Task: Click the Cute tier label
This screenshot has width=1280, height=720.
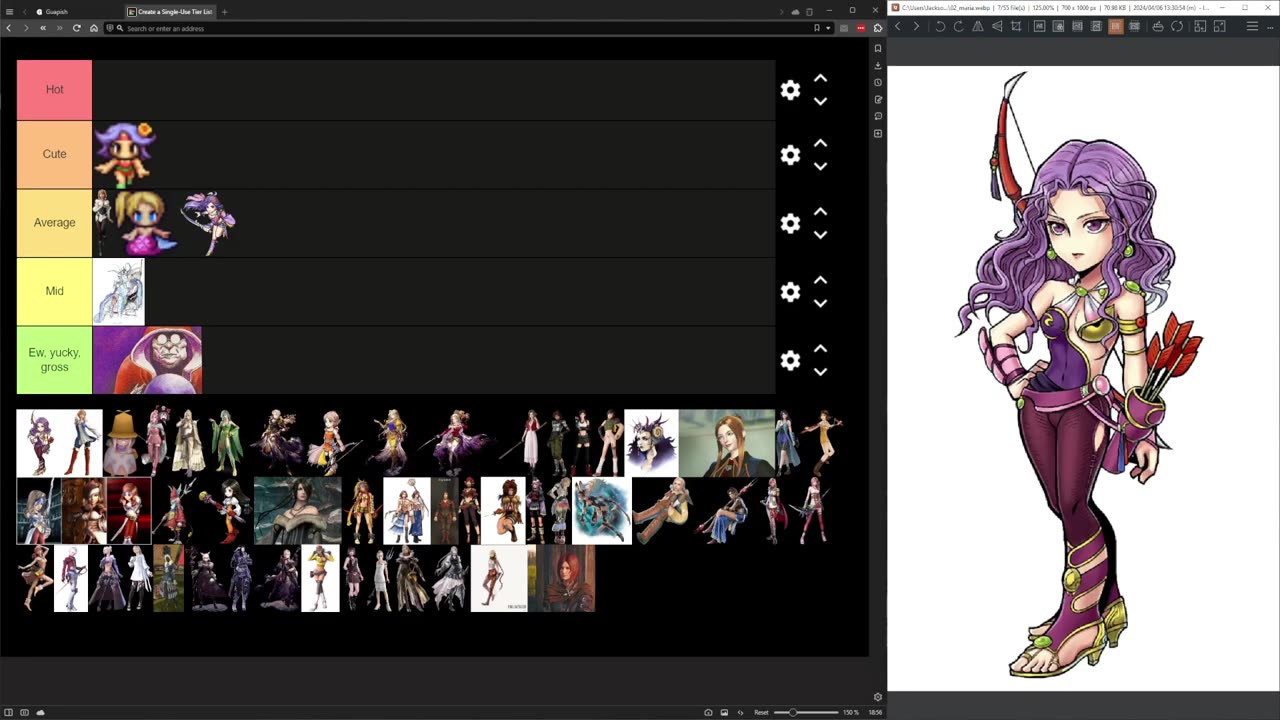Action: coord(54,154)
